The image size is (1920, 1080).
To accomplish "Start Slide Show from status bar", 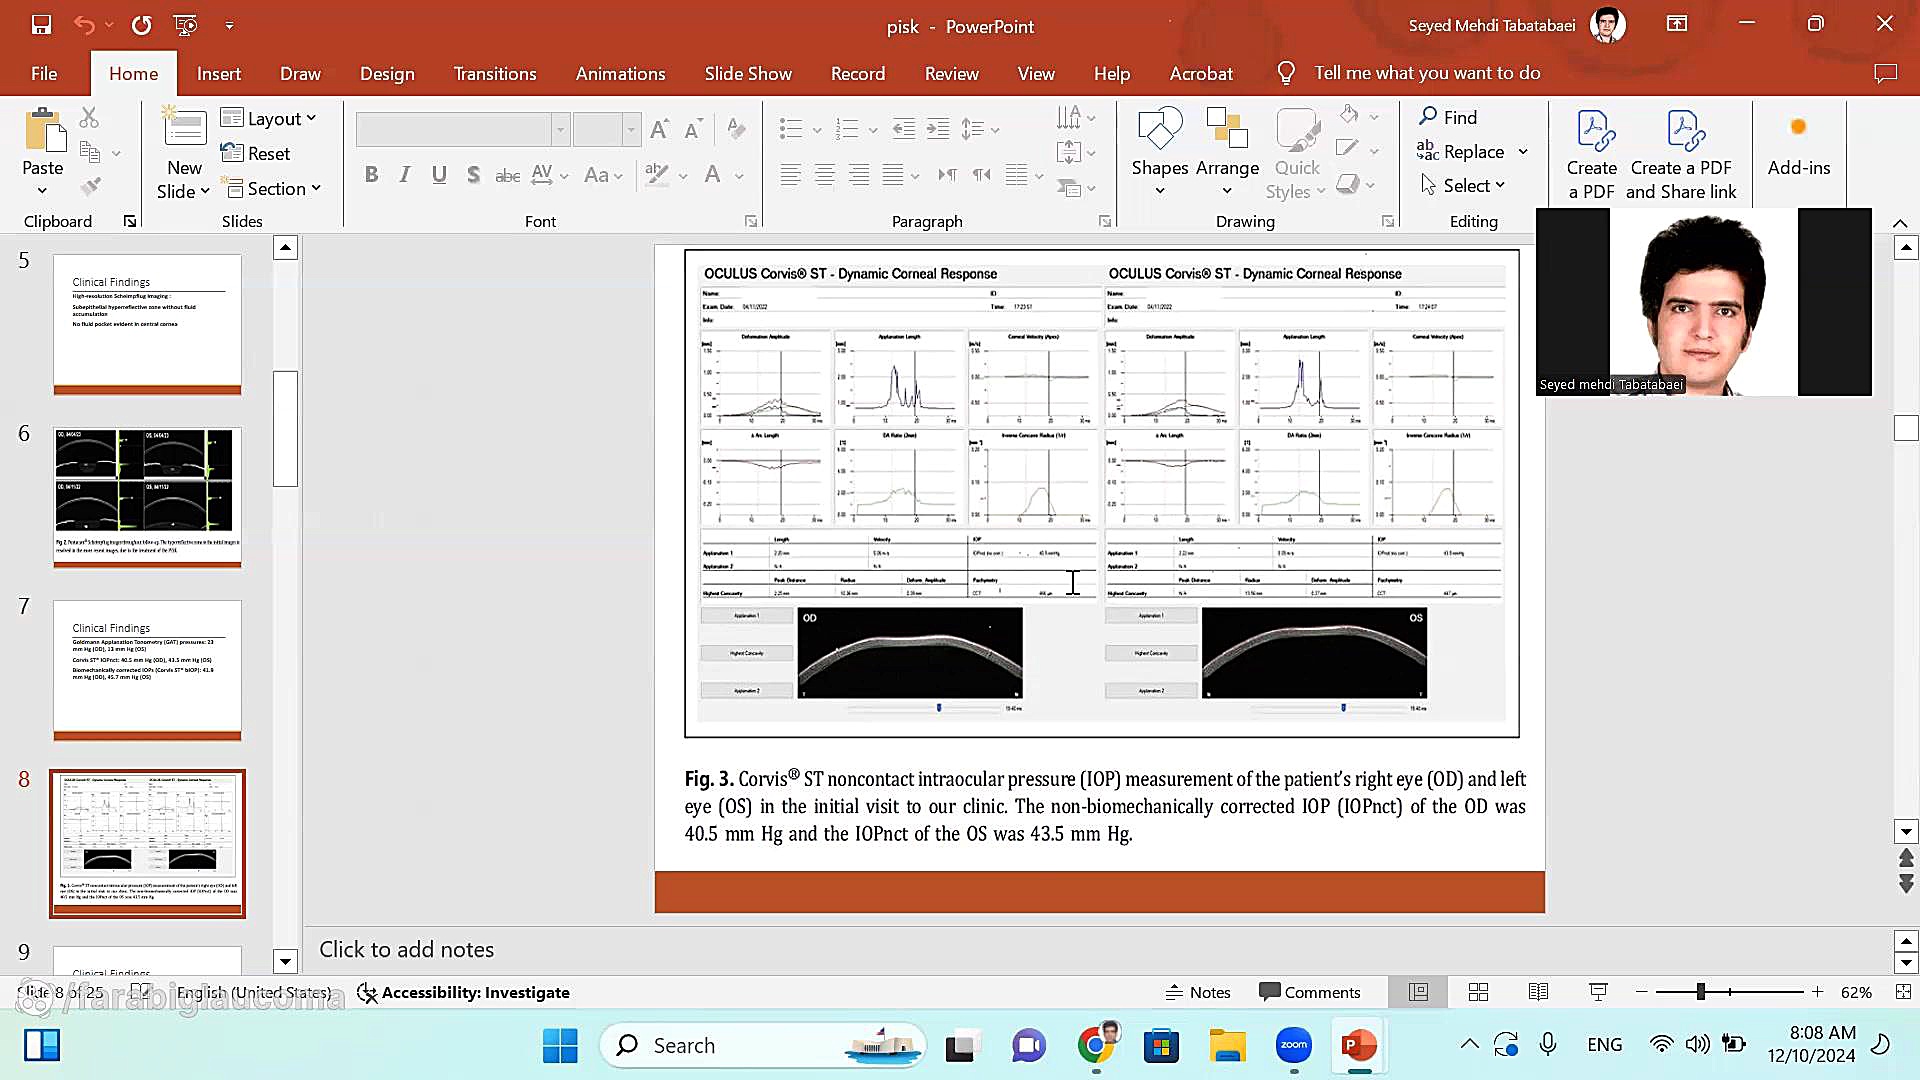I will point(1598,992).
